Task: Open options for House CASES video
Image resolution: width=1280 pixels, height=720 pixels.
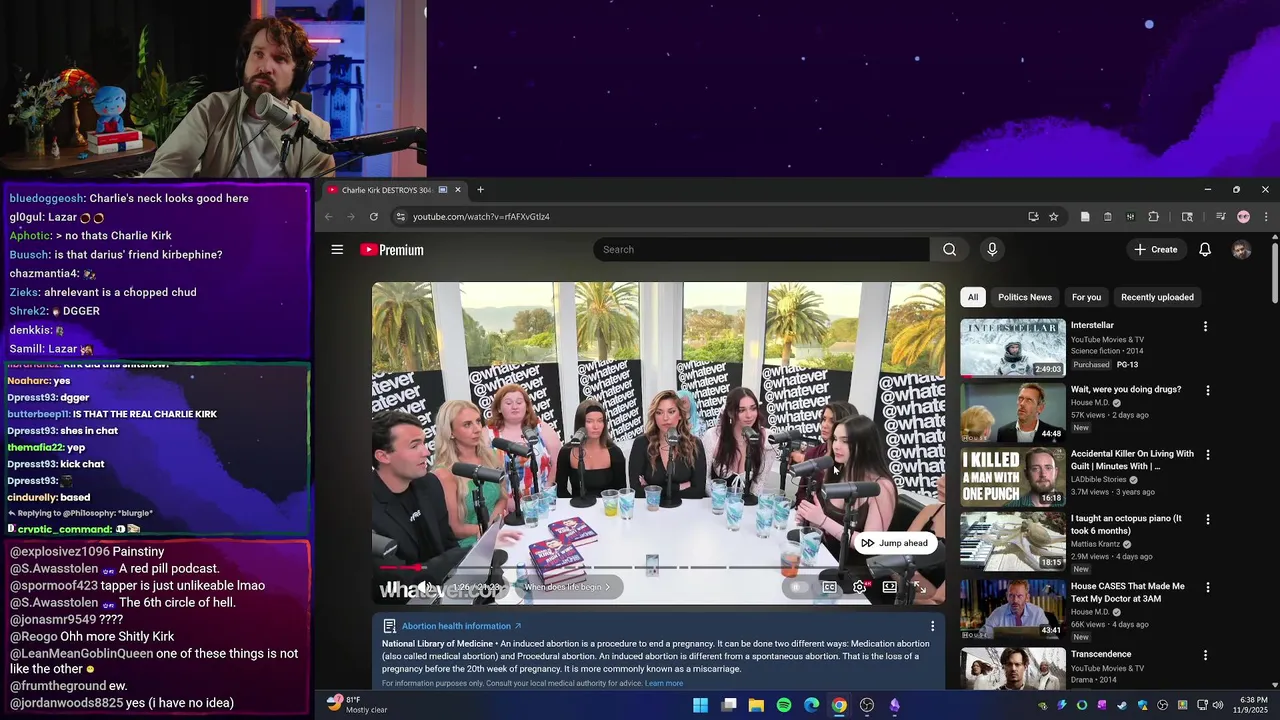Action: tap(1207, 587)
